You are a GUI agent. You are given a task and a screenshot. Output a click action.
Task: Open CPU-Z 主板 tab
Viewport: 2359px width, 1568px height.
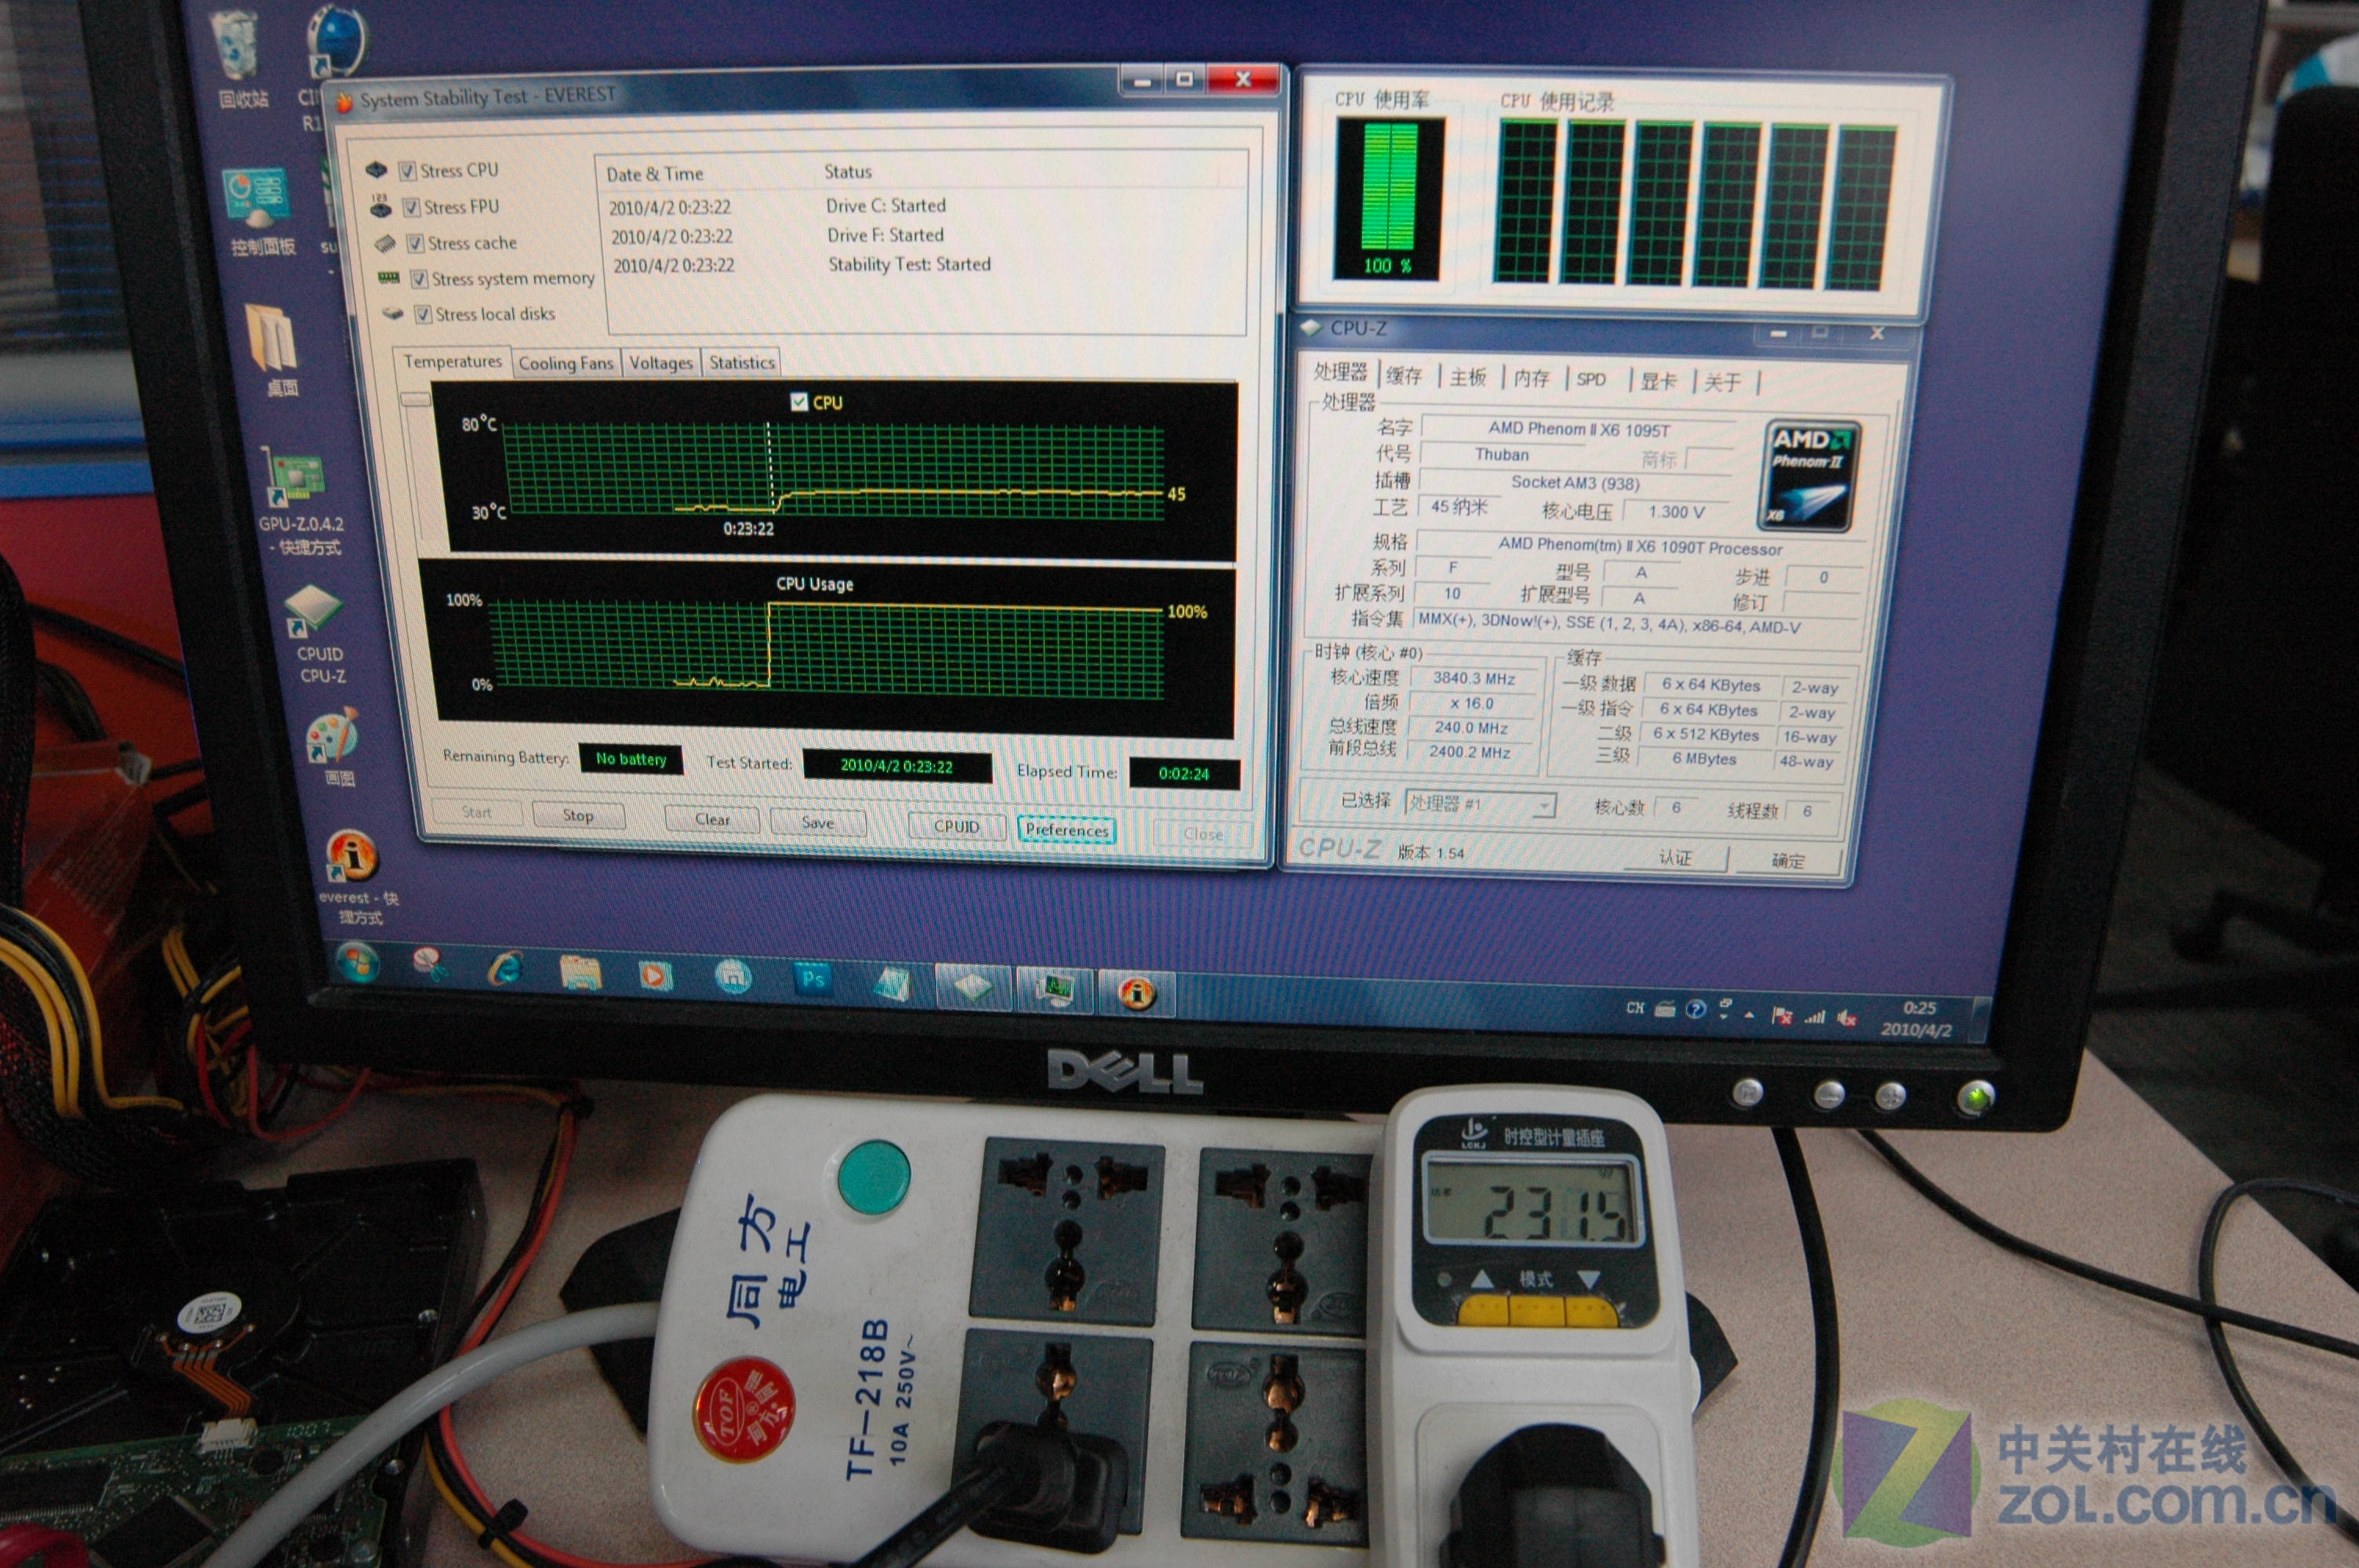pos(1468,377)
